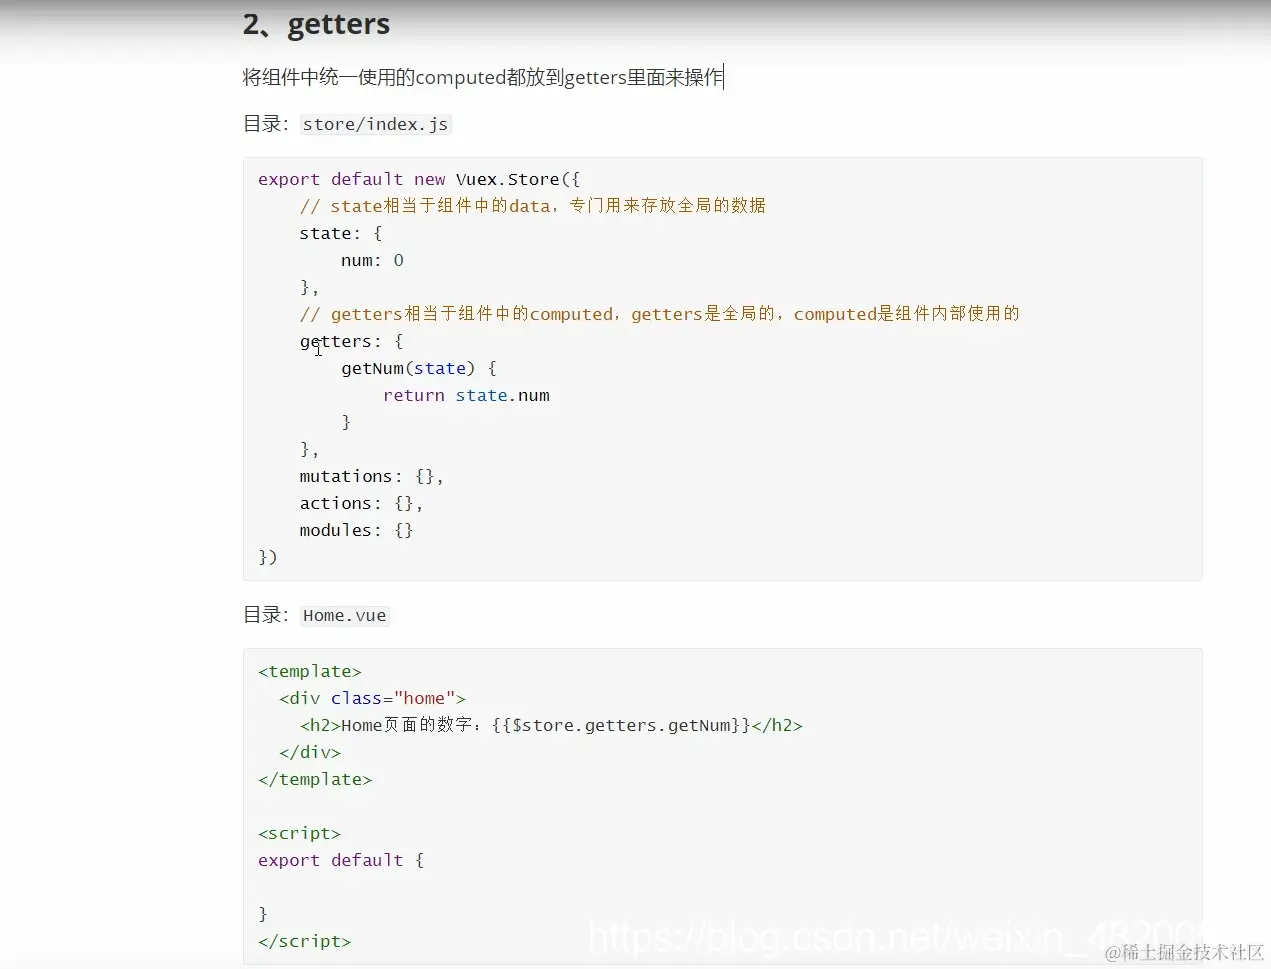The image size is (1271, 969).
Task: Click the h2 line with '$store.getters.getNum'
Action: [551, 725]
